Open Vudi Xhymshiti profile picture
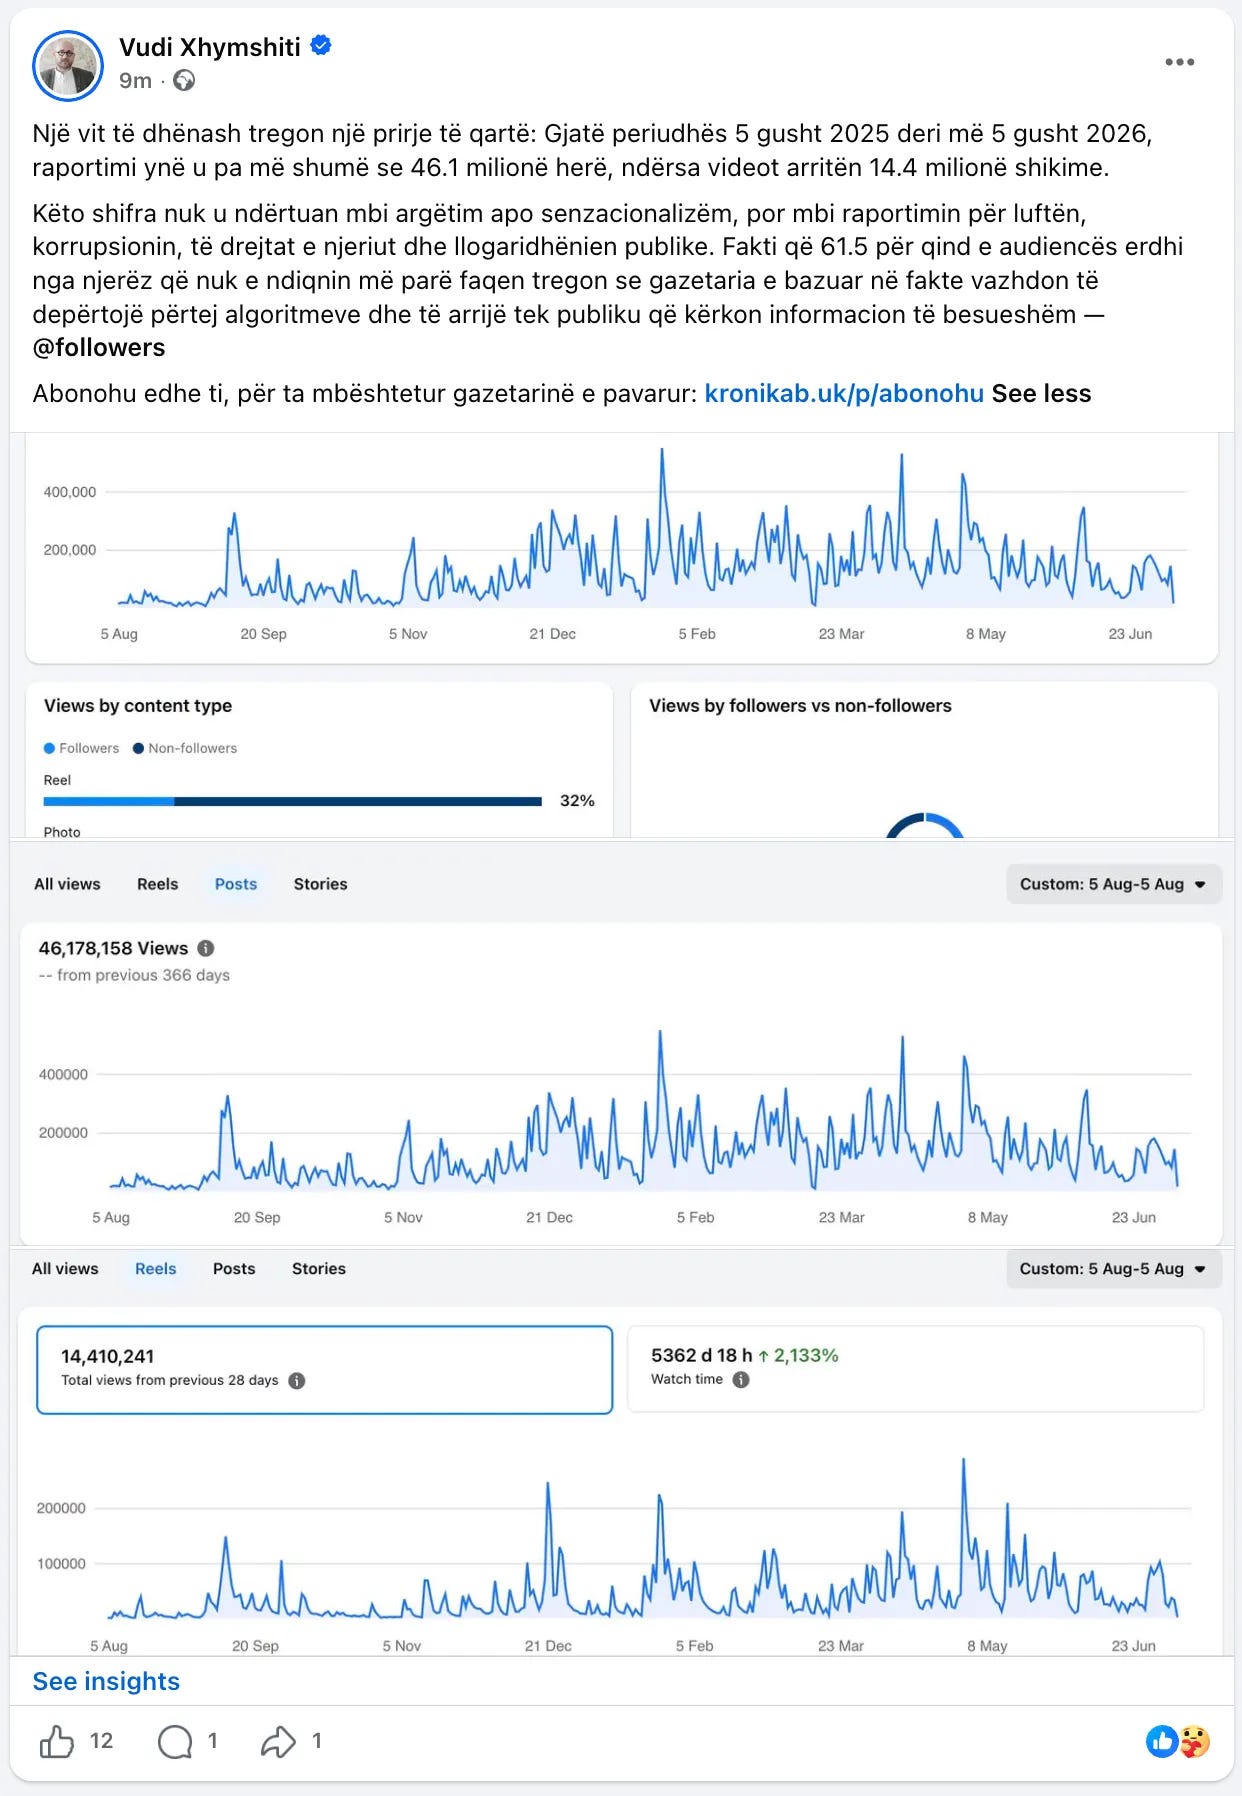Viewport: 1242px width, 1796px height. [68, 65]
